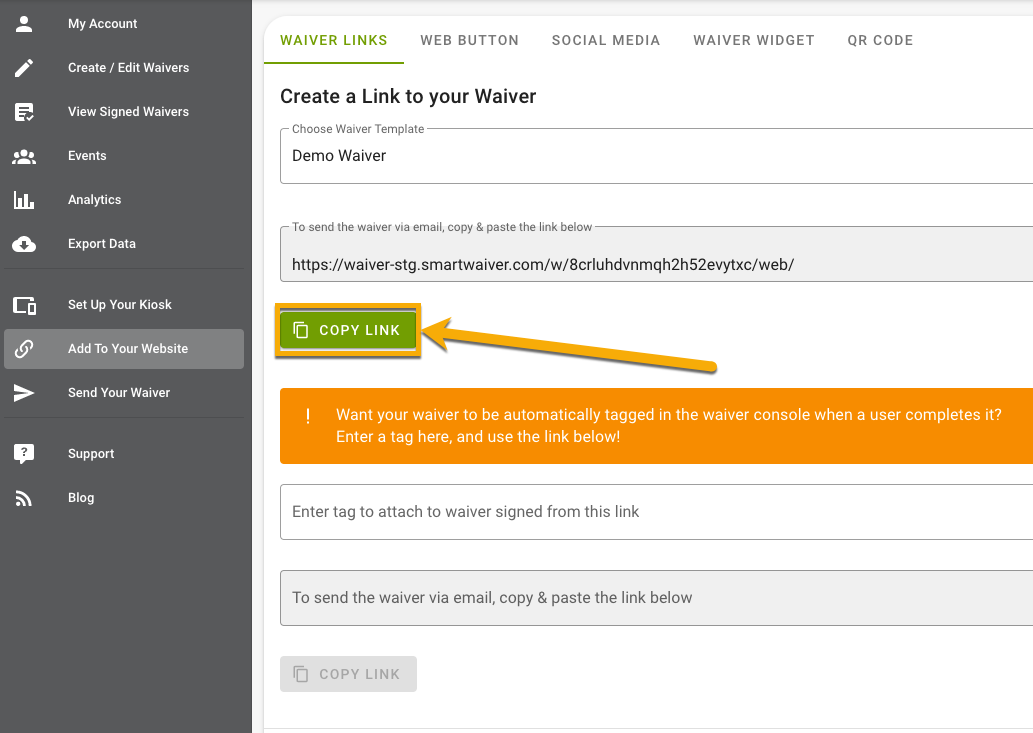Click the Export Data cloud download icon
This screenshot has height=733, width=1033.
click(x=24, y=244)
